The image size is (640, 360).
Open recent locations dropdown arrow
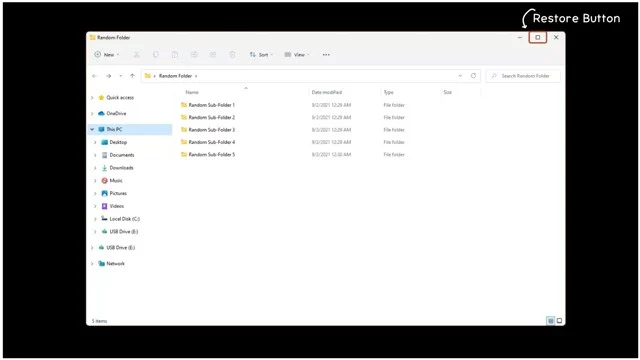point(120,76)
